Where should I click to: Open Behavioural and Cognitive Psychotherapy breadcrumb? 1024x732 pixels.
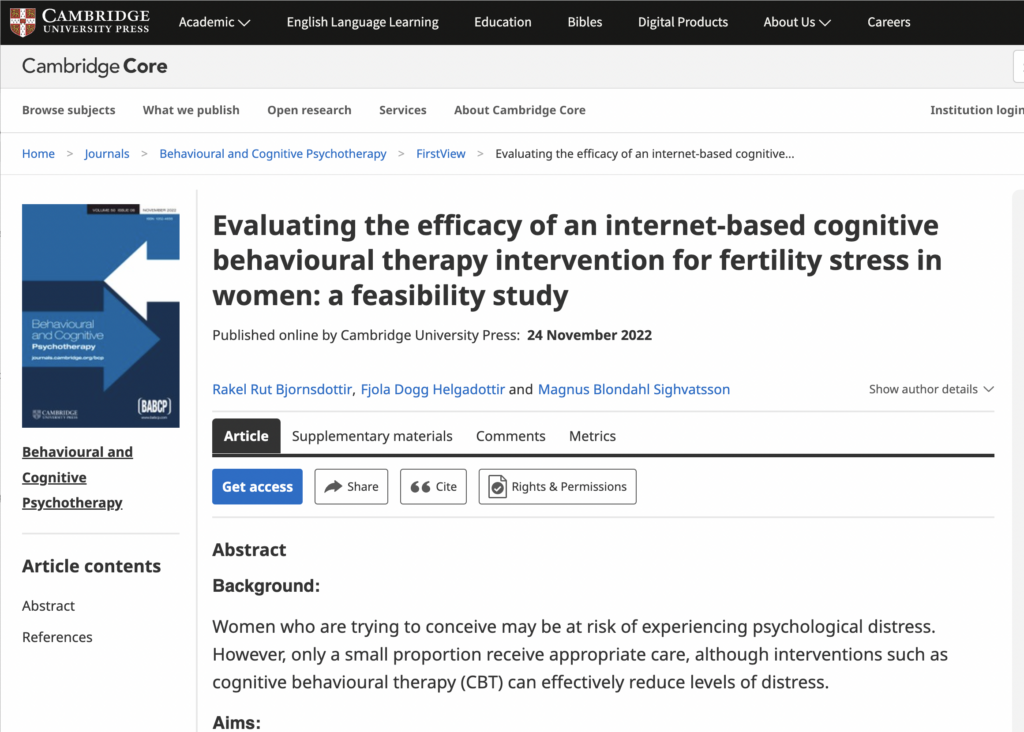(273, 154)
